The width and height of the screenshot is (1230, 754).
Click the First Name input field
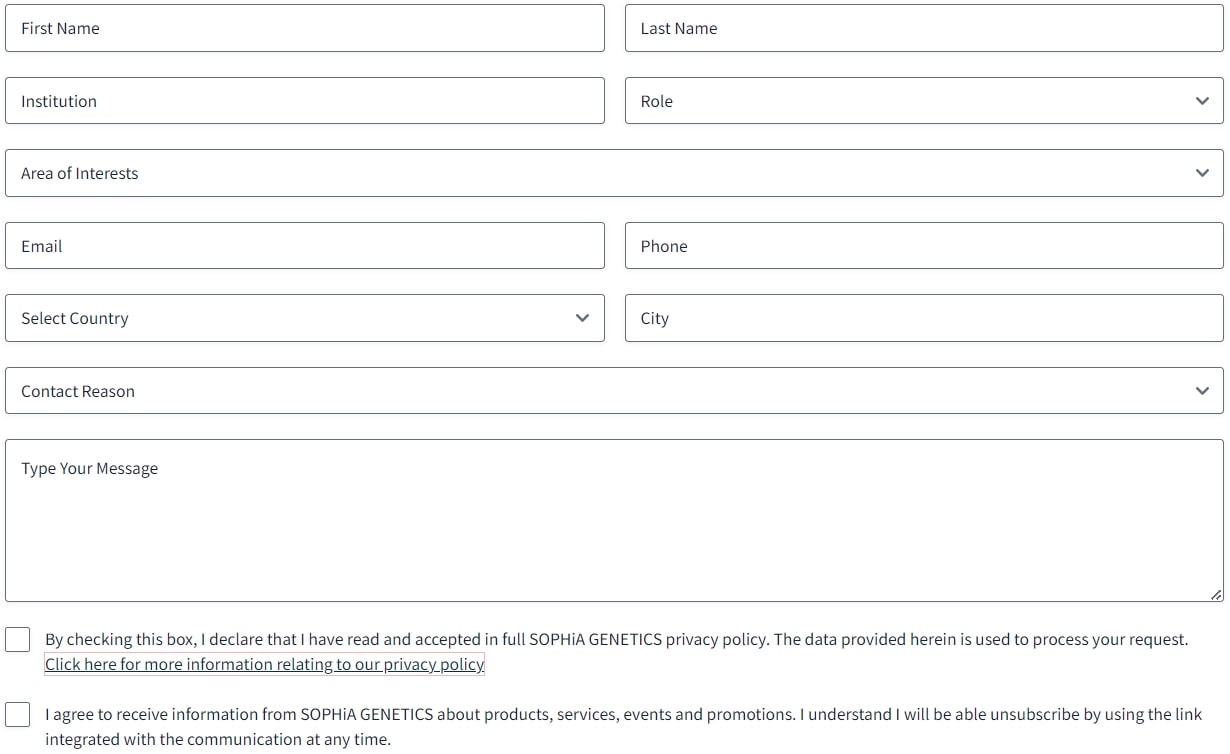pos(304,28)
